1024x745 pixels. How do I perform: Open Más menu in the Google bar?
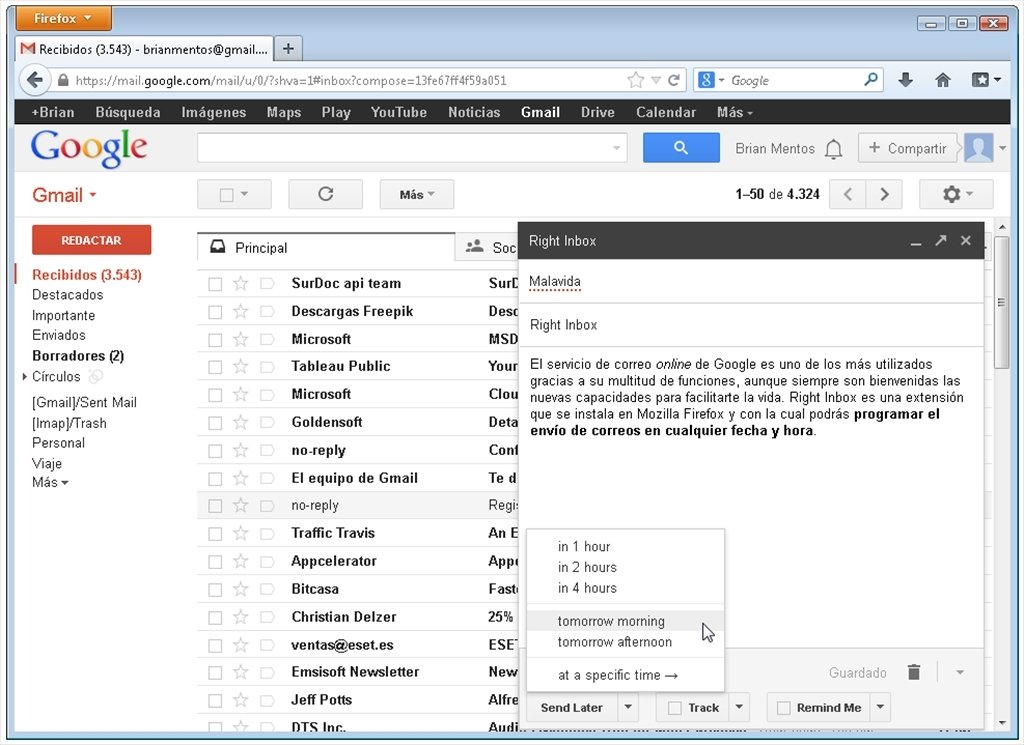[x=735, y=112]
